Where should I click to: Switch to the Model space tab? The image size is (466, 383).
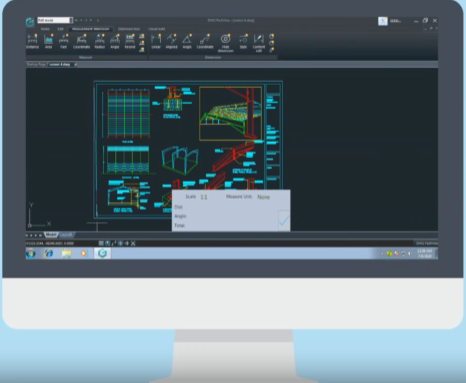click(x=51, y=235)
